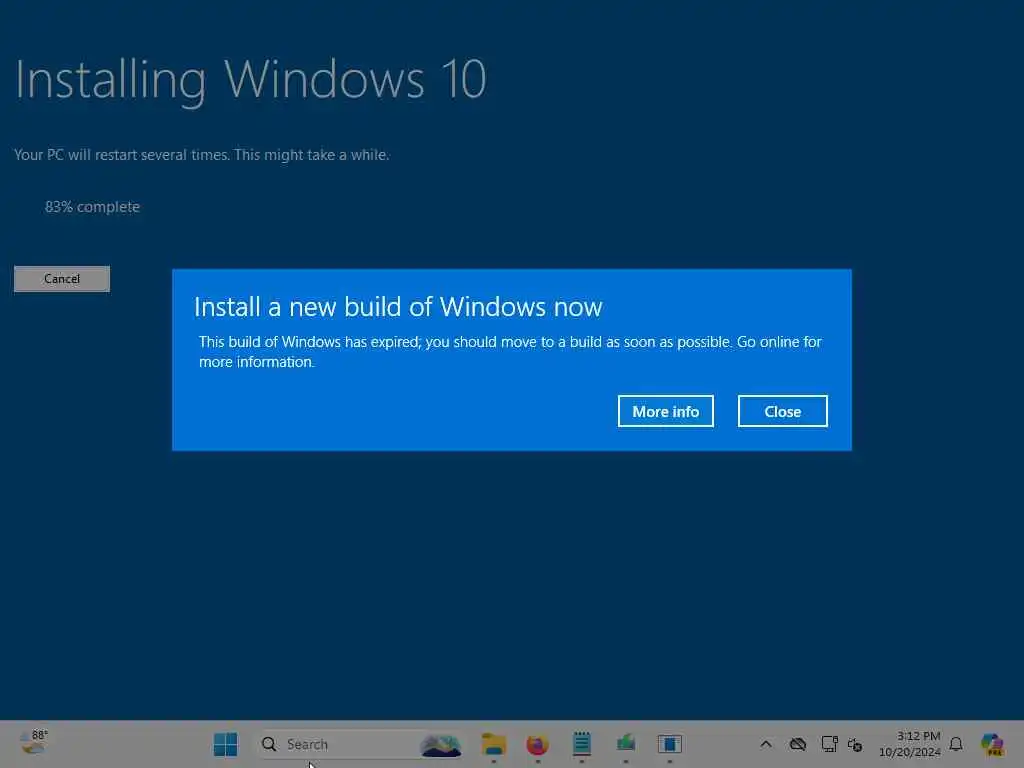Screen dimensions: 1024x768
Task: Open the blue window app on taskbar
Action: point(669,744)
